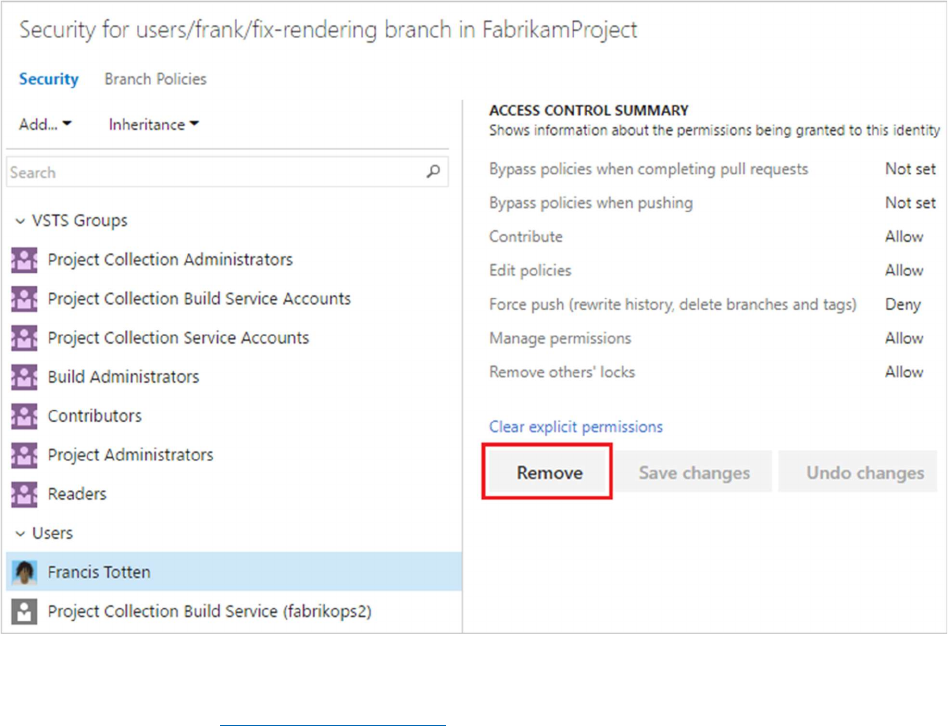This screenshot has height=726, width=948.
Task: Click the Build Administrators group icon
Action: 24,377
